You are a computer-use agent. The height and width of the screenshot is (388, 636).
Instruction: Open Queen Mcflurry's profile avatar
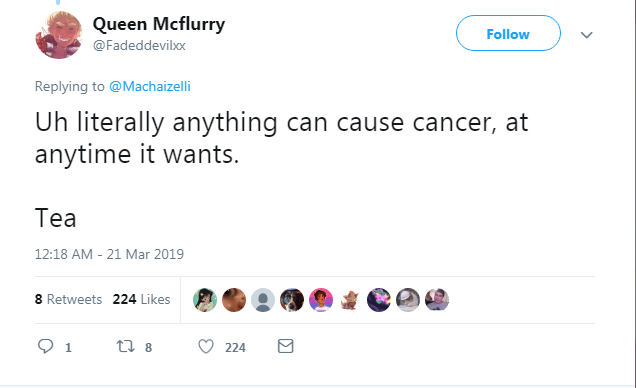tap(59, 35)
